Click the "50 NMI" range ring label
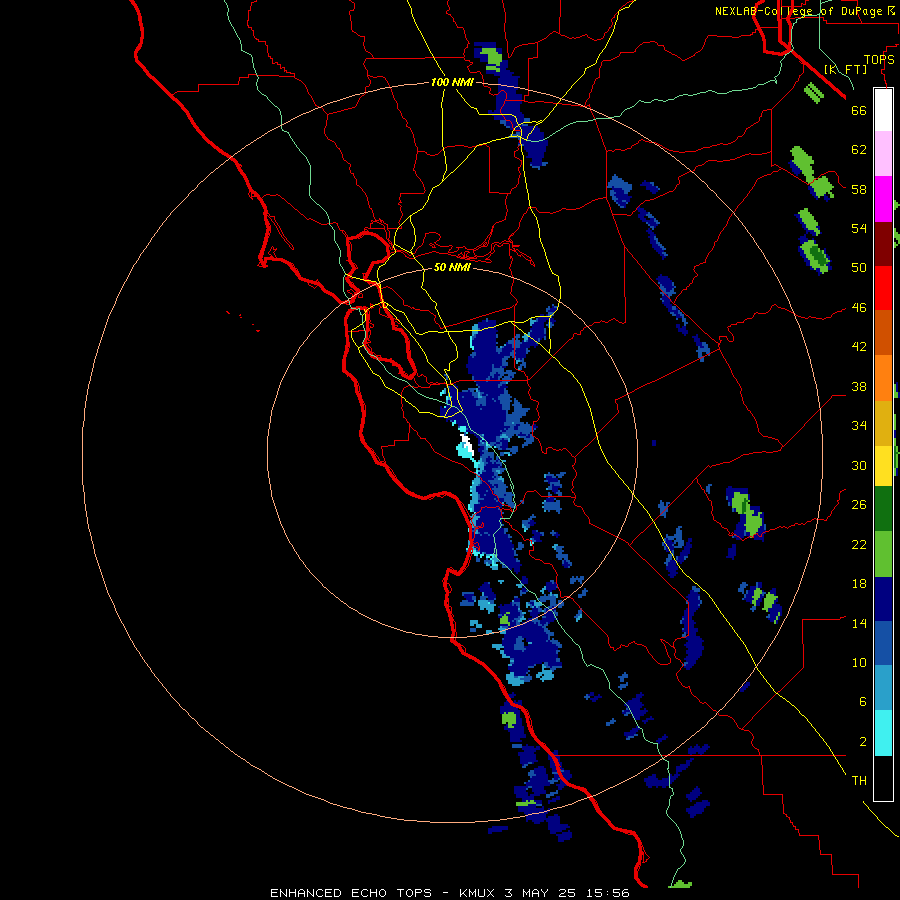The height and width of the screenshot is (900, 900). click(452, 267)
